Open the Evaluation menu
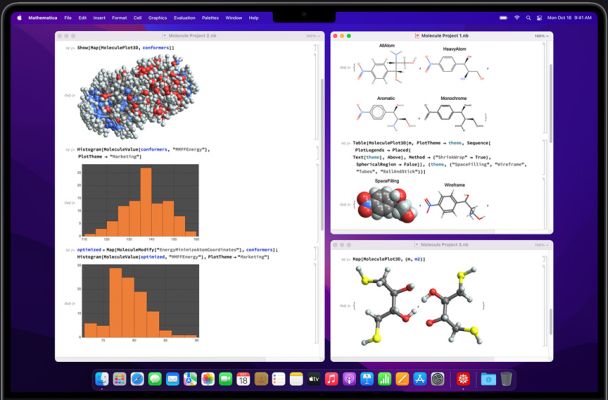The width and height of the screenshot is (608, 400). click(x=184, y=17)
